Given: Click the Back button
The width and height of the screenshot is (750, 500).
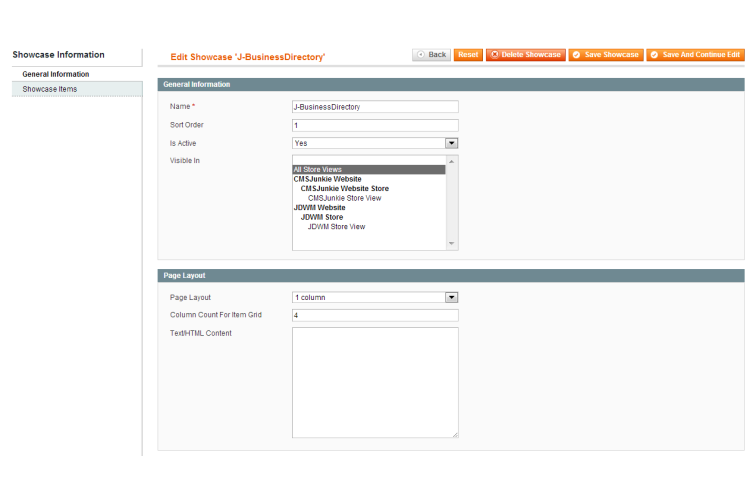Looking at the screenshot, I should coord(431,55).
